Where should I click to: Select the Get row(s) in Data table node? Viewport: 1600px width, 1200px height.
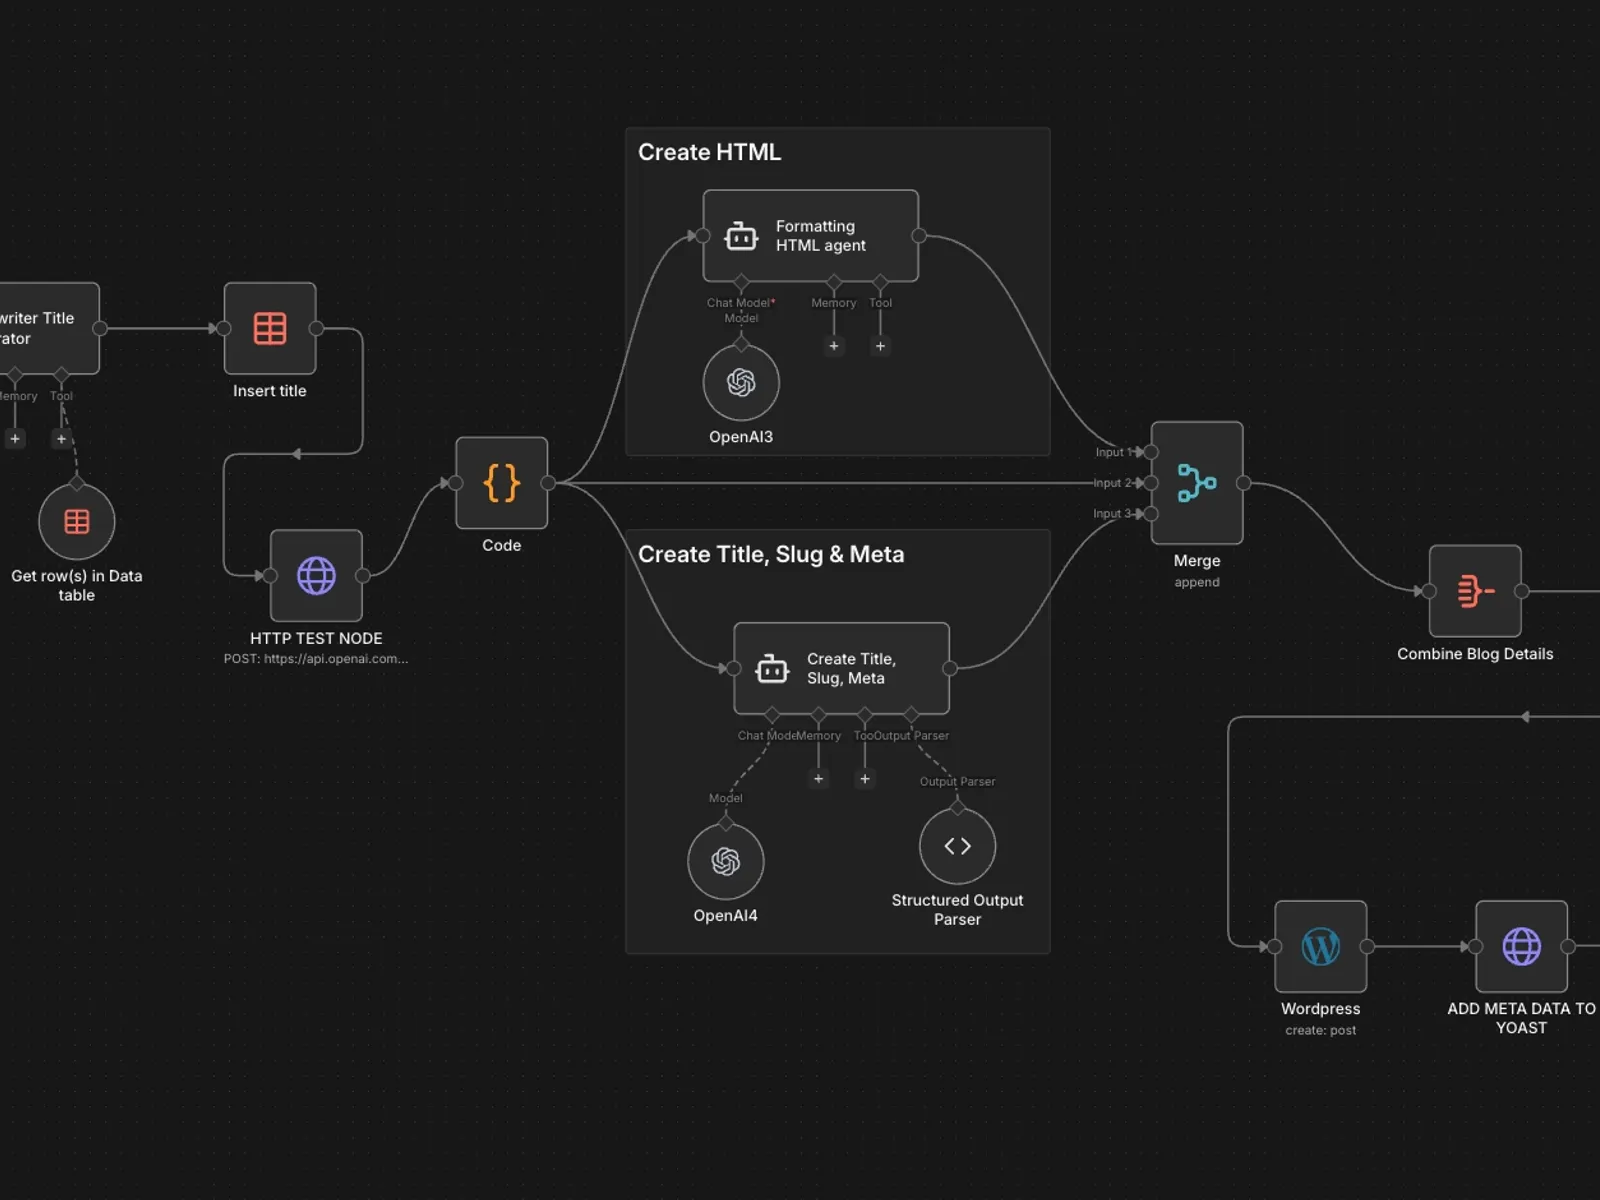pyautogui.click(x=77, y=521)
